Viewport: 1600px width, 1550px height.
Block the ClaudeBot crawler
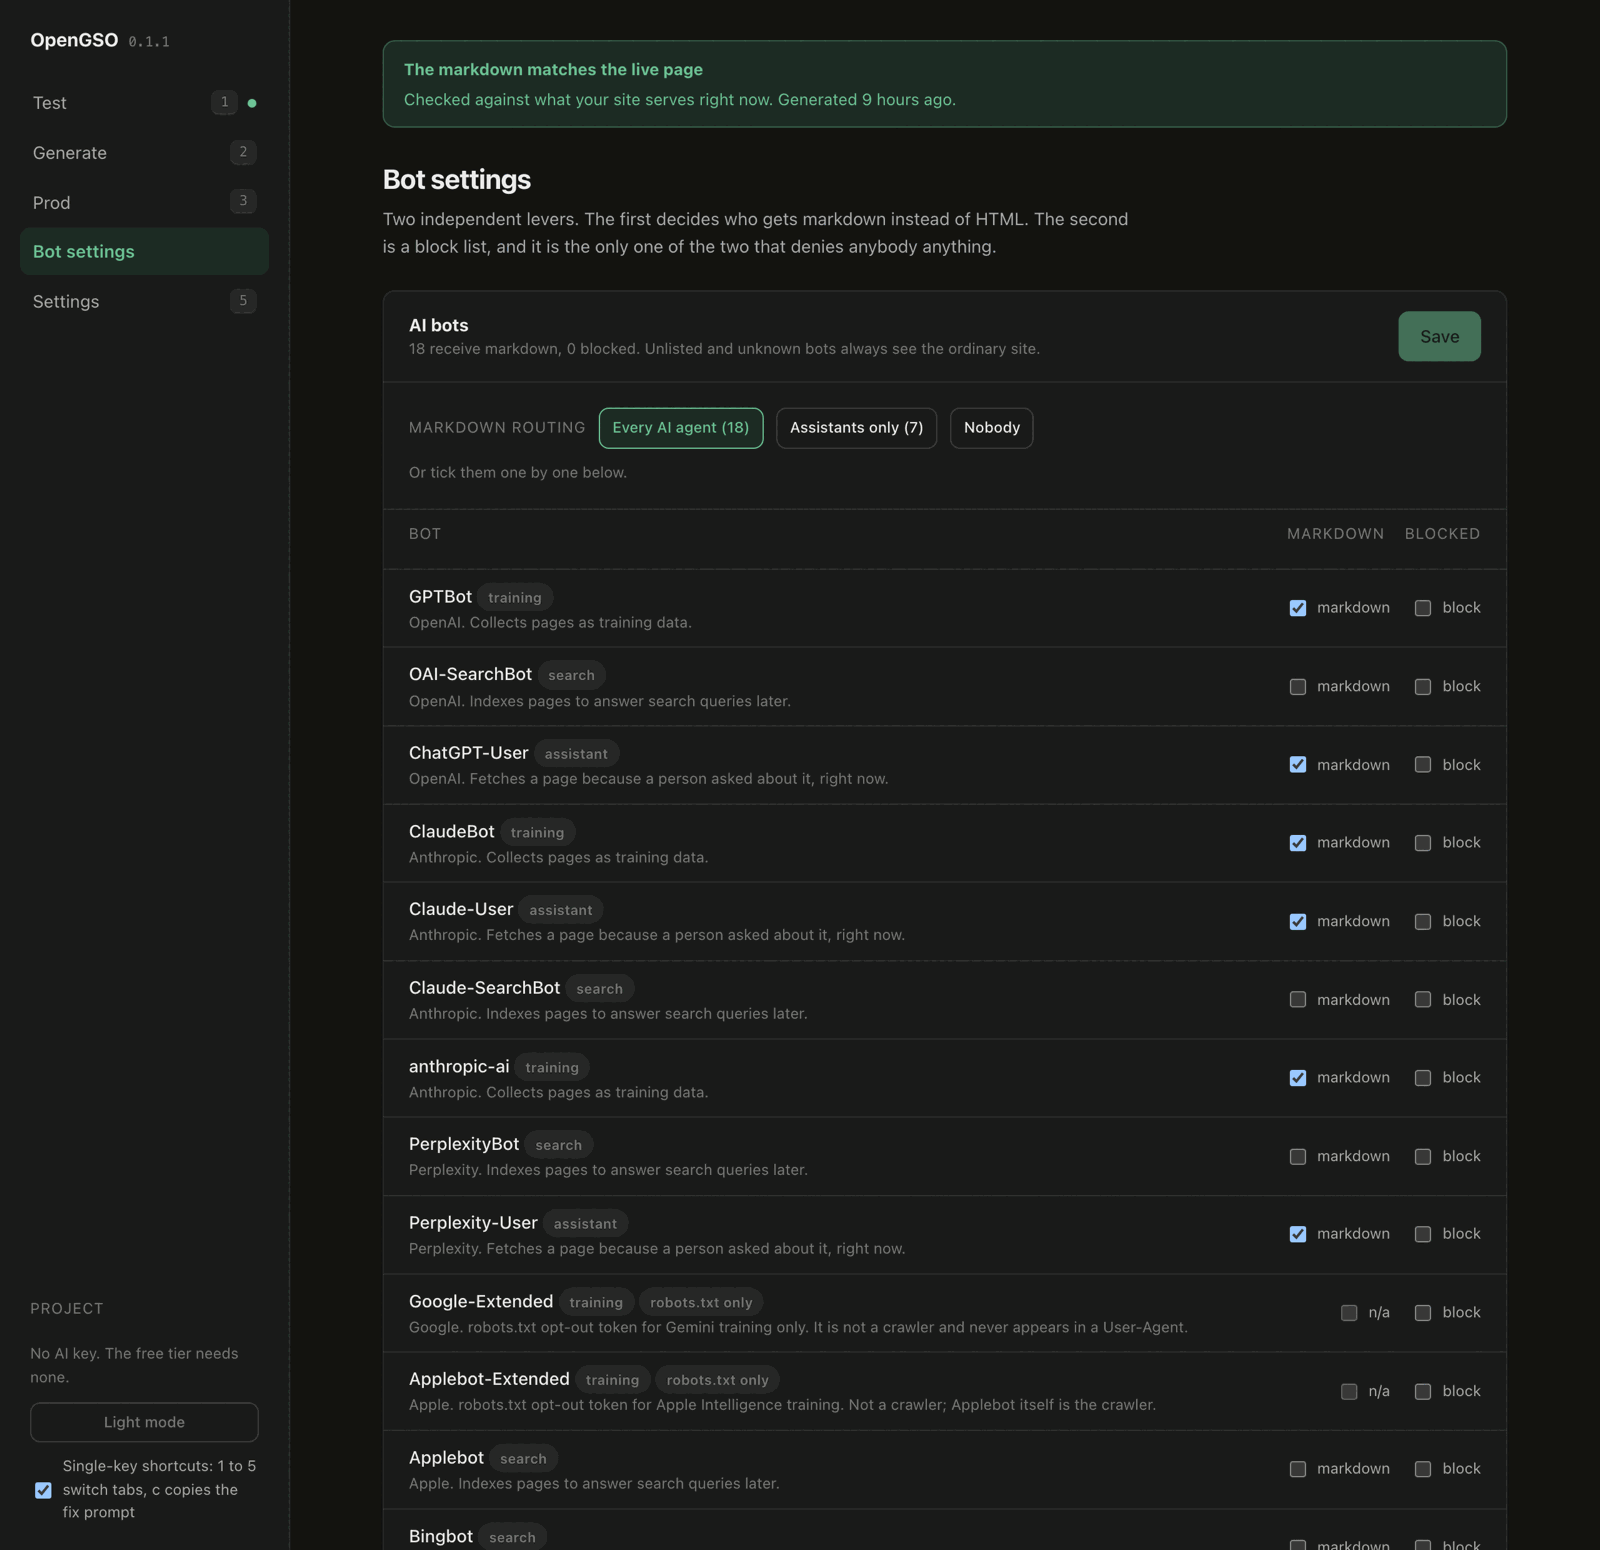pos(1423,843)
